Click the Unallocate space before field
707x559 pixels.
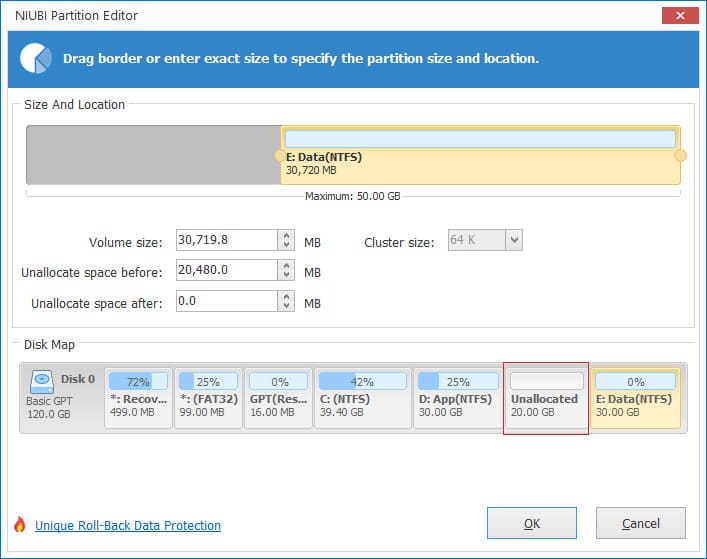pos(225,271)
